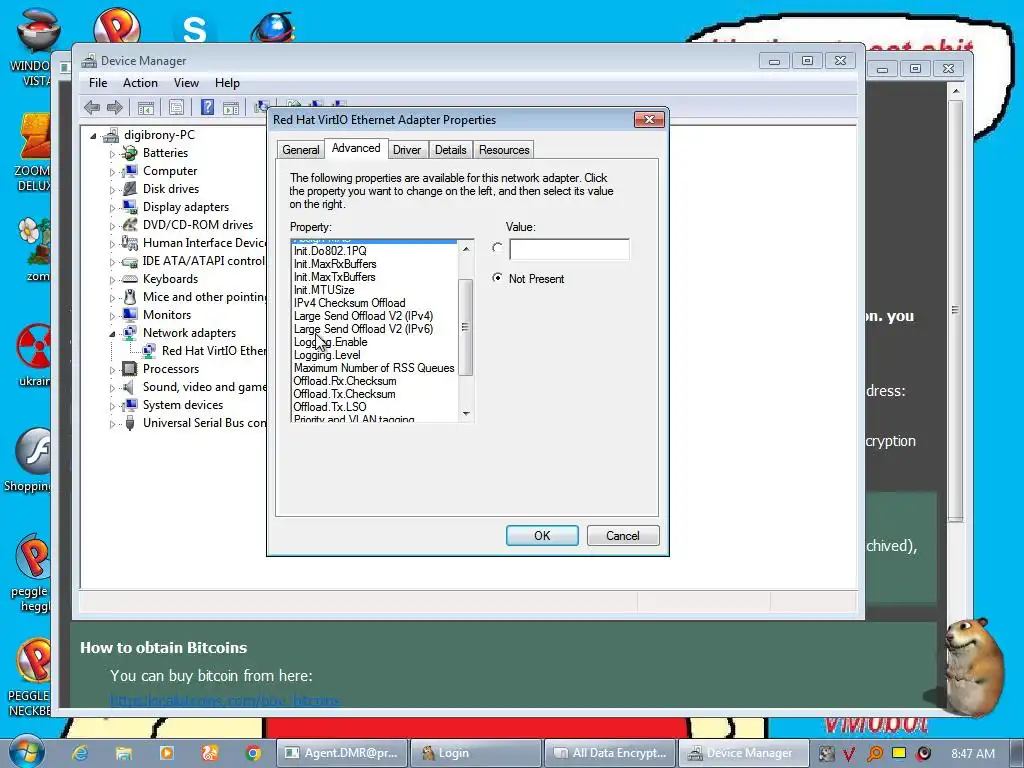Launch UC Browser from the taskbar
Screen dimensions: 1024x768
(x=210, y=753)
